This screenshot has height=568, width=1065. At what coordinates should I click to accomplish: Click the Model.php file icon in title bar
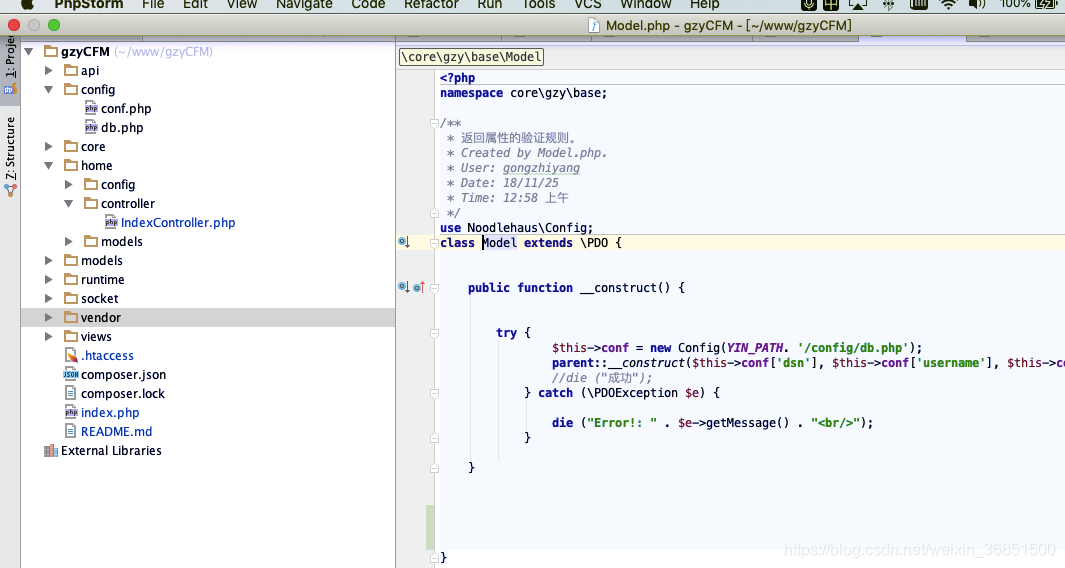pyautogui.click(x=594, y=26)
